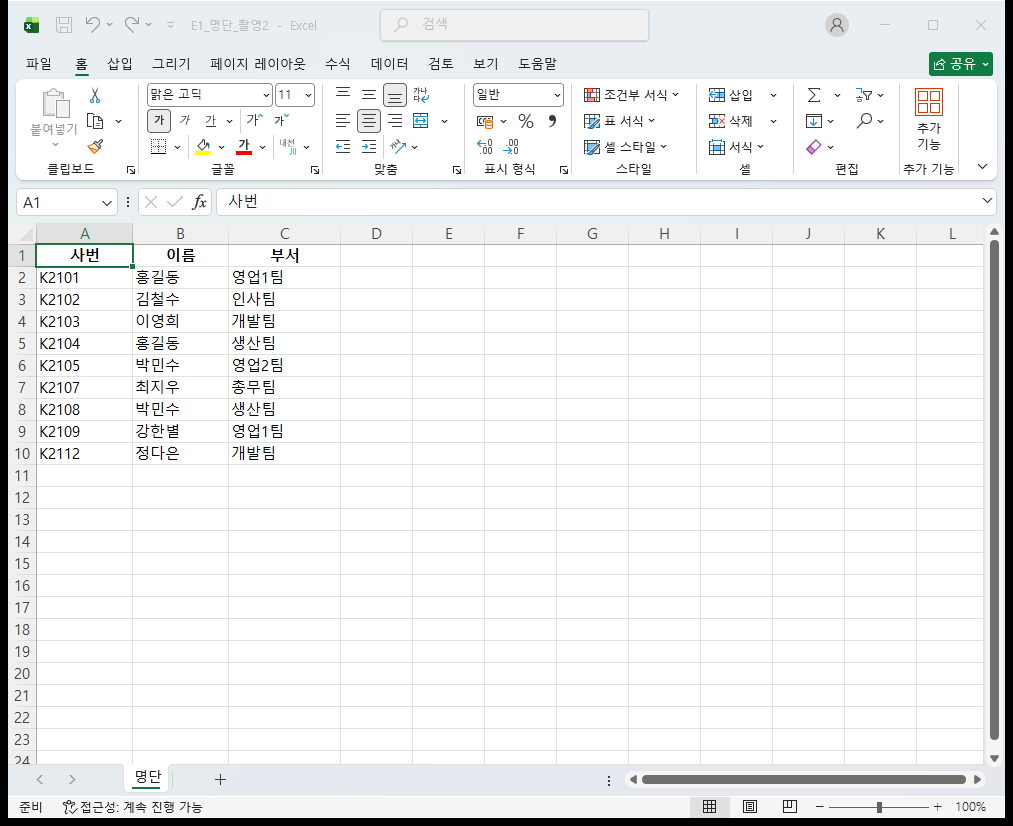Screen dimensions: 1013x826
Task: Click the zoom slider handle
Action: 879,807
